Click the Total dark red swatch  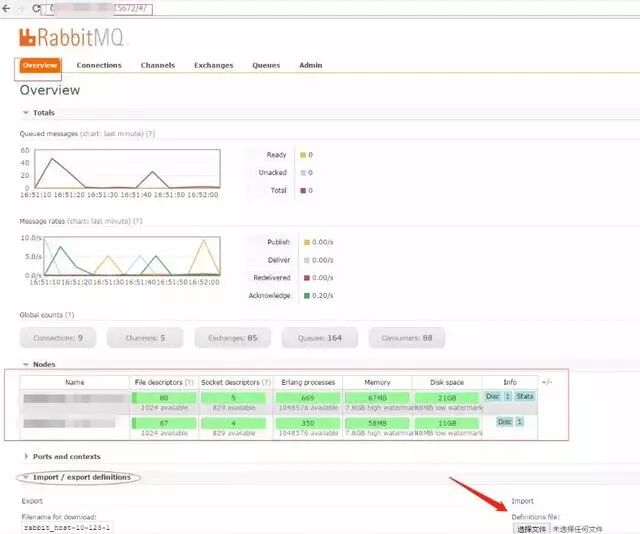click(x=303, y=191)
